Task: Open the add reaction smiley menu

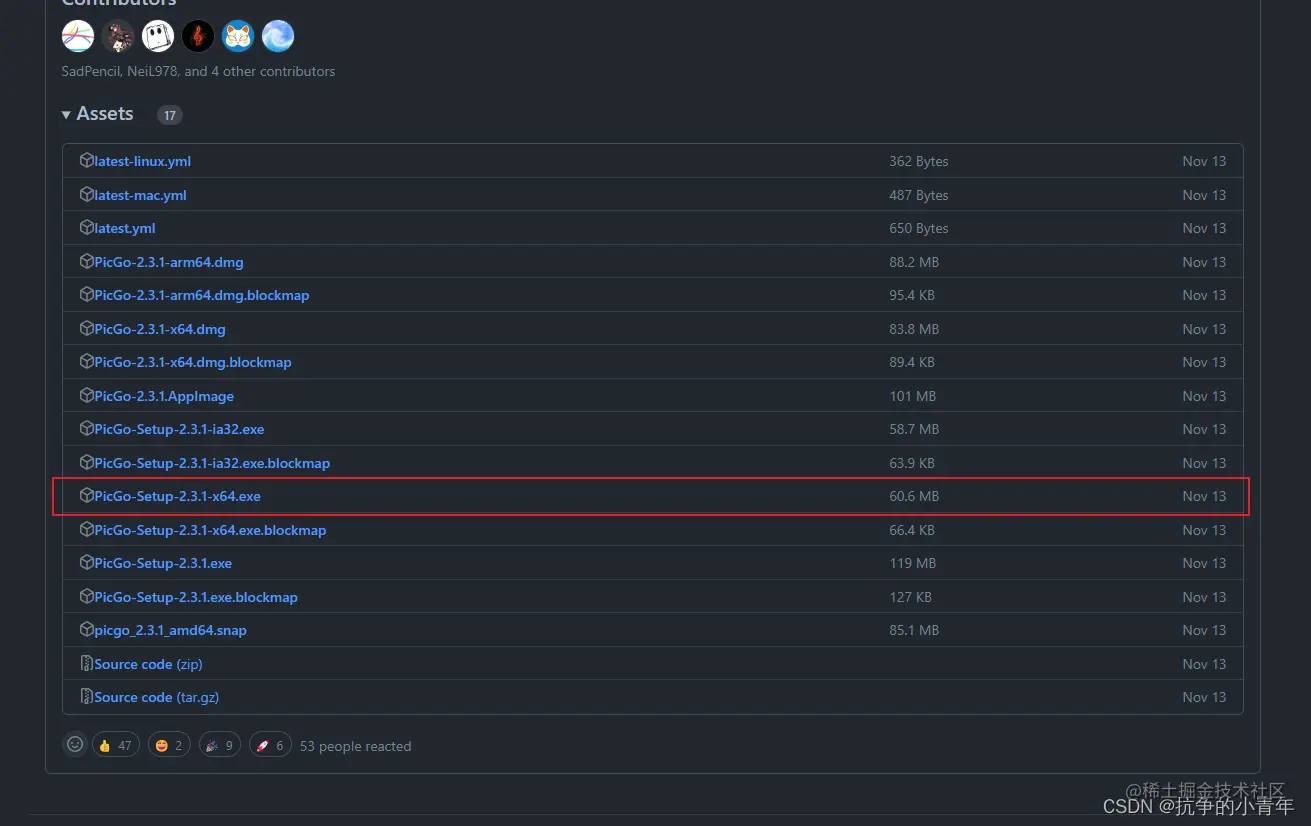Action: [75, 745]
